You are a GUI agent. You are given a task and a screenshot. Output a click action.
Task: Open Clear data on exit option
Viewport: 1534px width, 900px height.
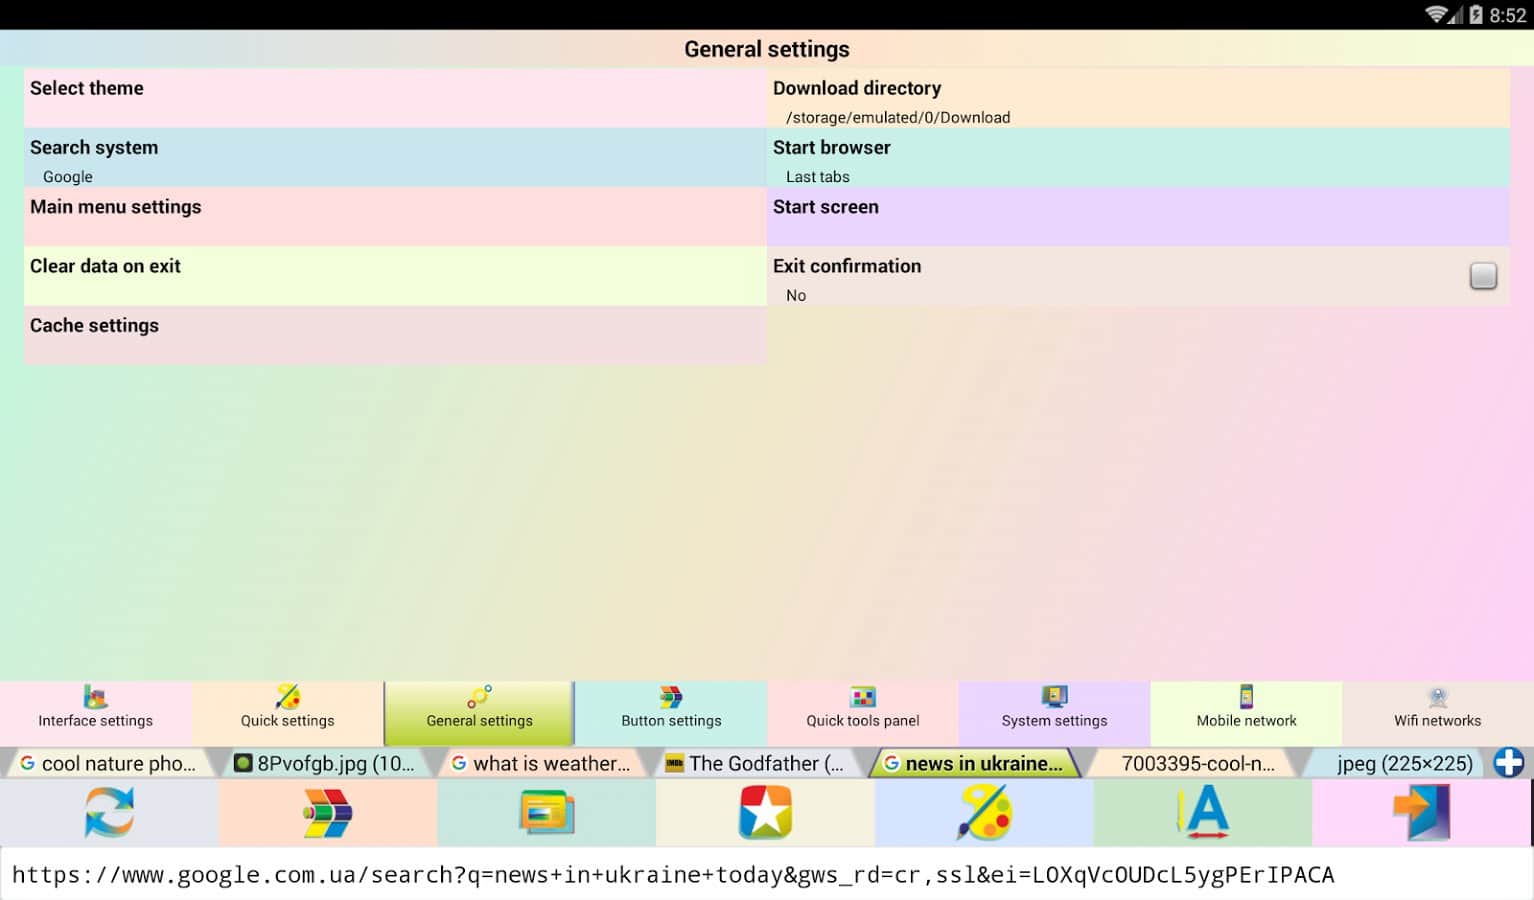pyautogui.click(x=395, y=276)
